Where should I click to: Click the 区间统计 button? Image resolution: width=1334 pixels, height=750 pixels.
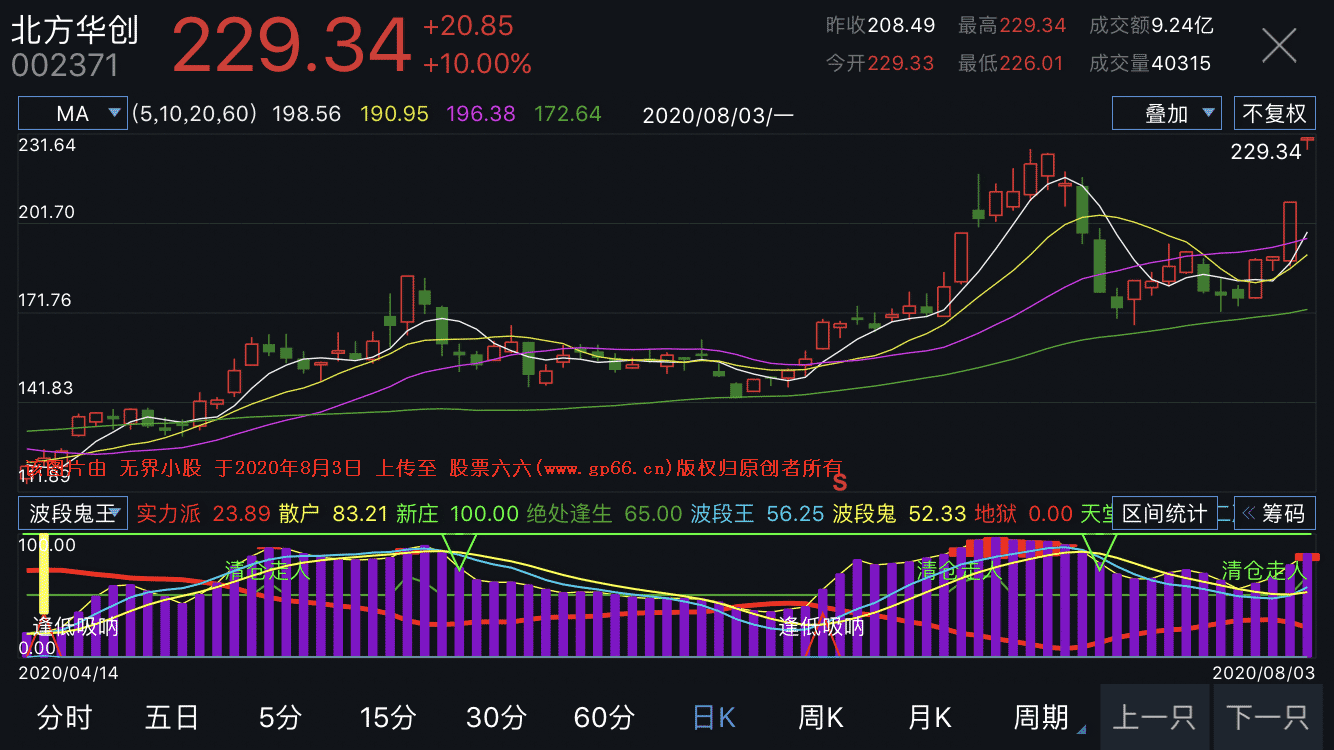[x=1164, y=514]
